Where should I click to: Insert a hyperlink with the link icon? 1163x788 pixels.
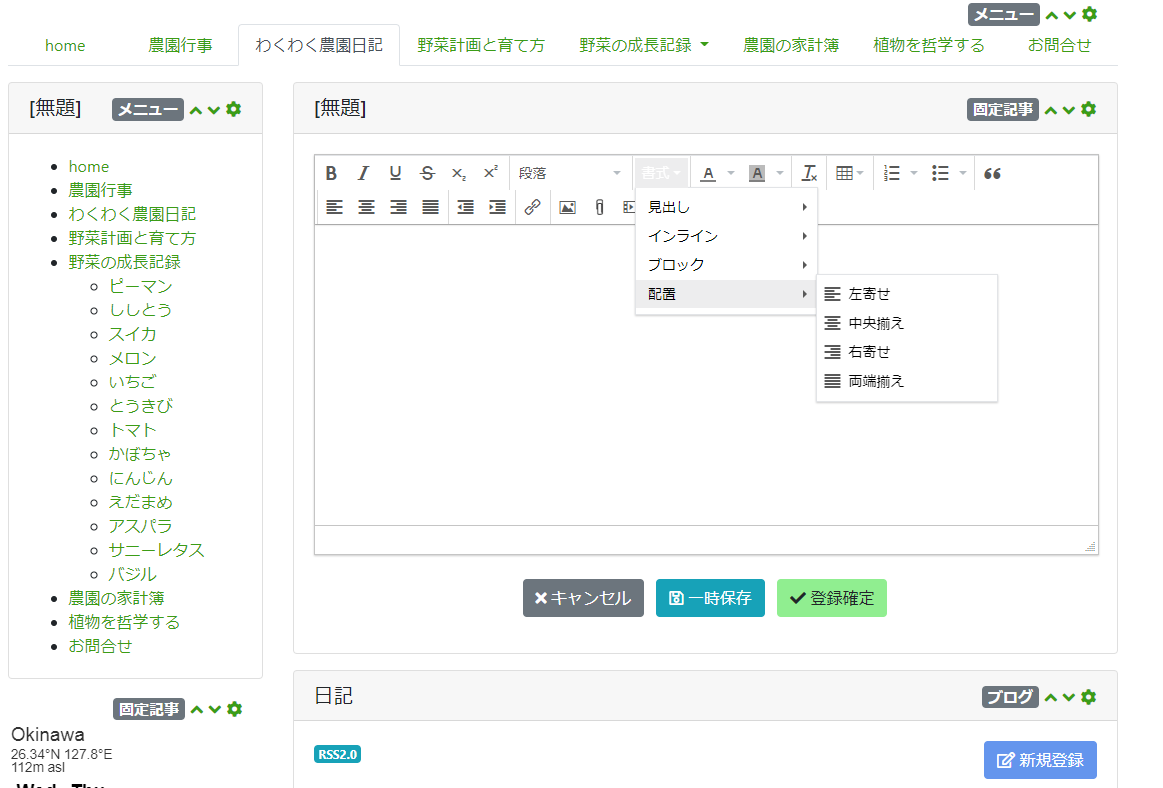click(x=532, y=207)
